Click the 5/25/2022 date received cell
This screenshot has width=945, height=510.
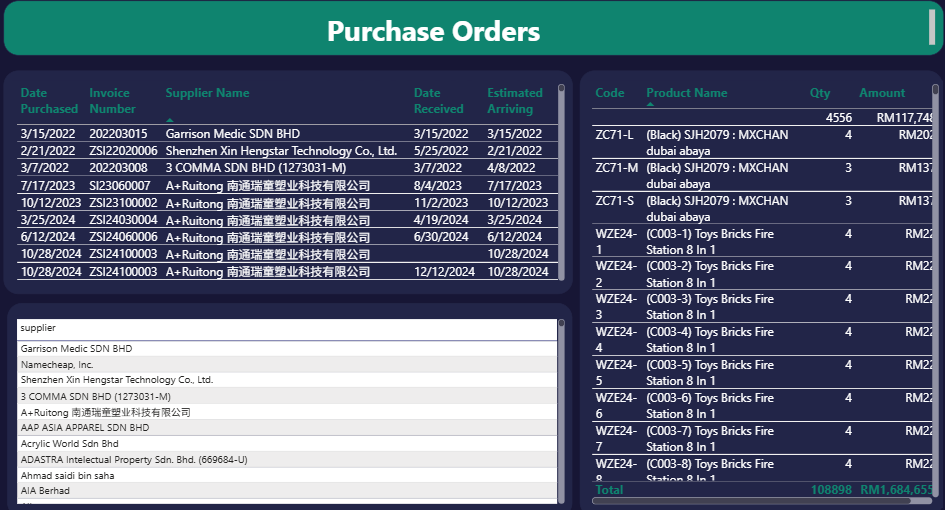coord(441,150)
